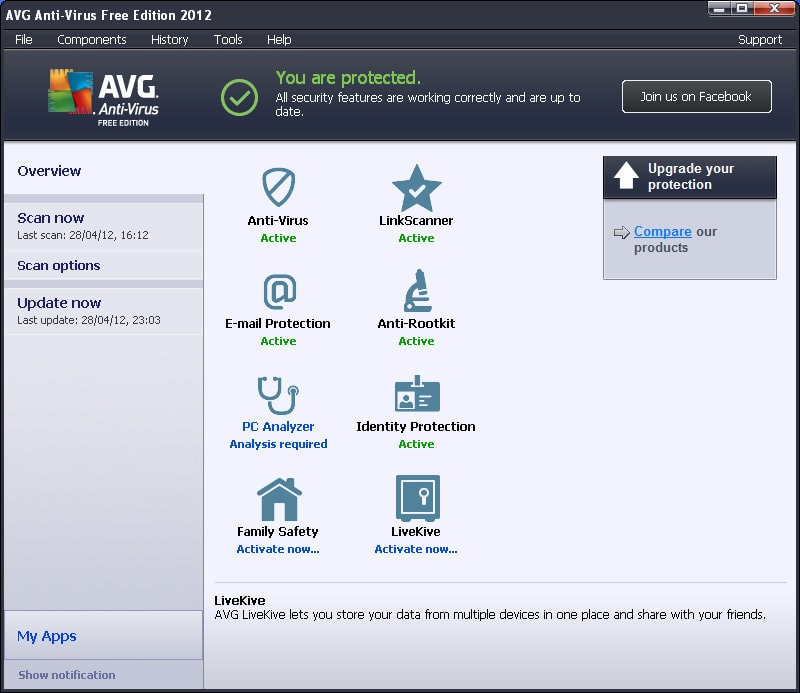Open the File menu
Screen dimensions: 800x693
click(24, 40)
